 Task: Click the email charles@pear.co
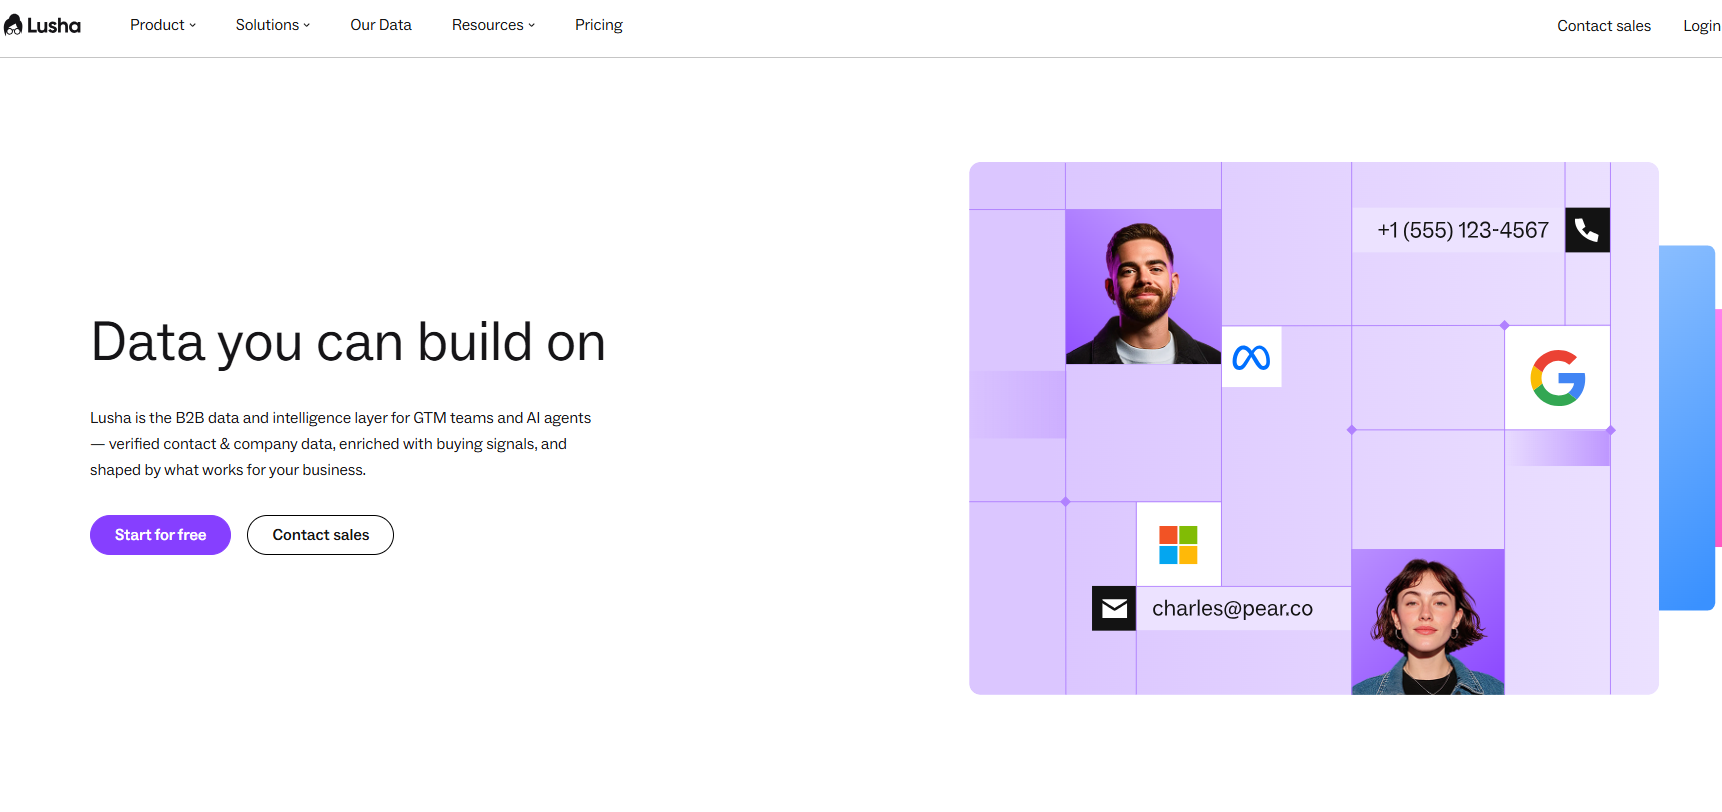pos(1232,608)
